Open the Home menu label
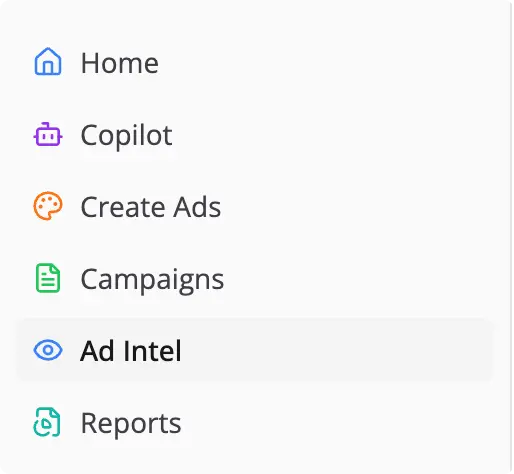514x474 pixels. point(120,63)
